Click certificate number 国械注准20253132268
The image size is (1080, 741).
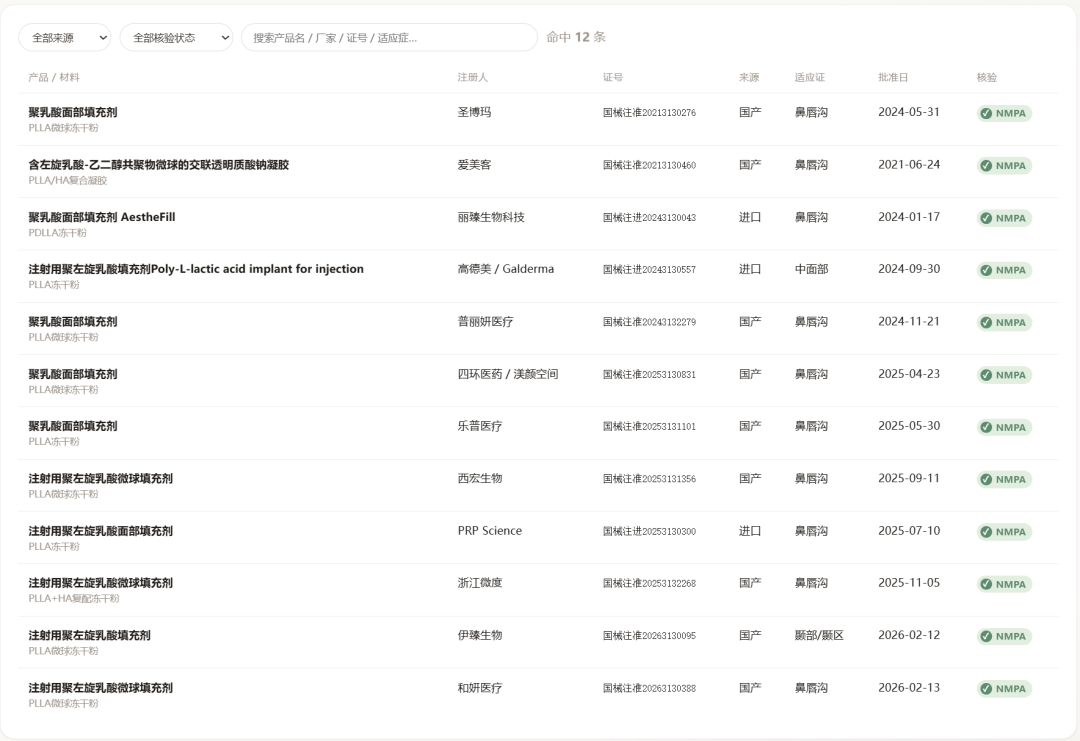point(650,584)
